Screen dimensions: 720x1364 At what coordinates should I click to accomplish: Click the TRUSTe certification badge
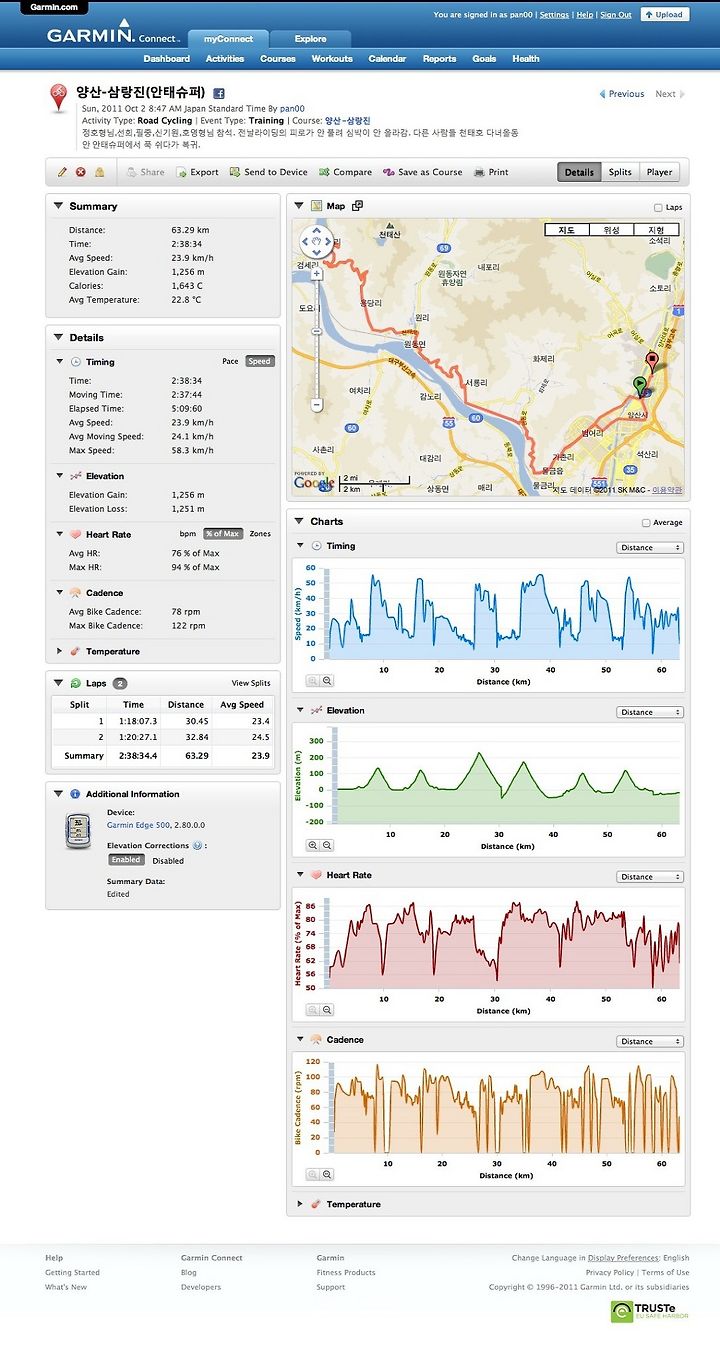649,1311
